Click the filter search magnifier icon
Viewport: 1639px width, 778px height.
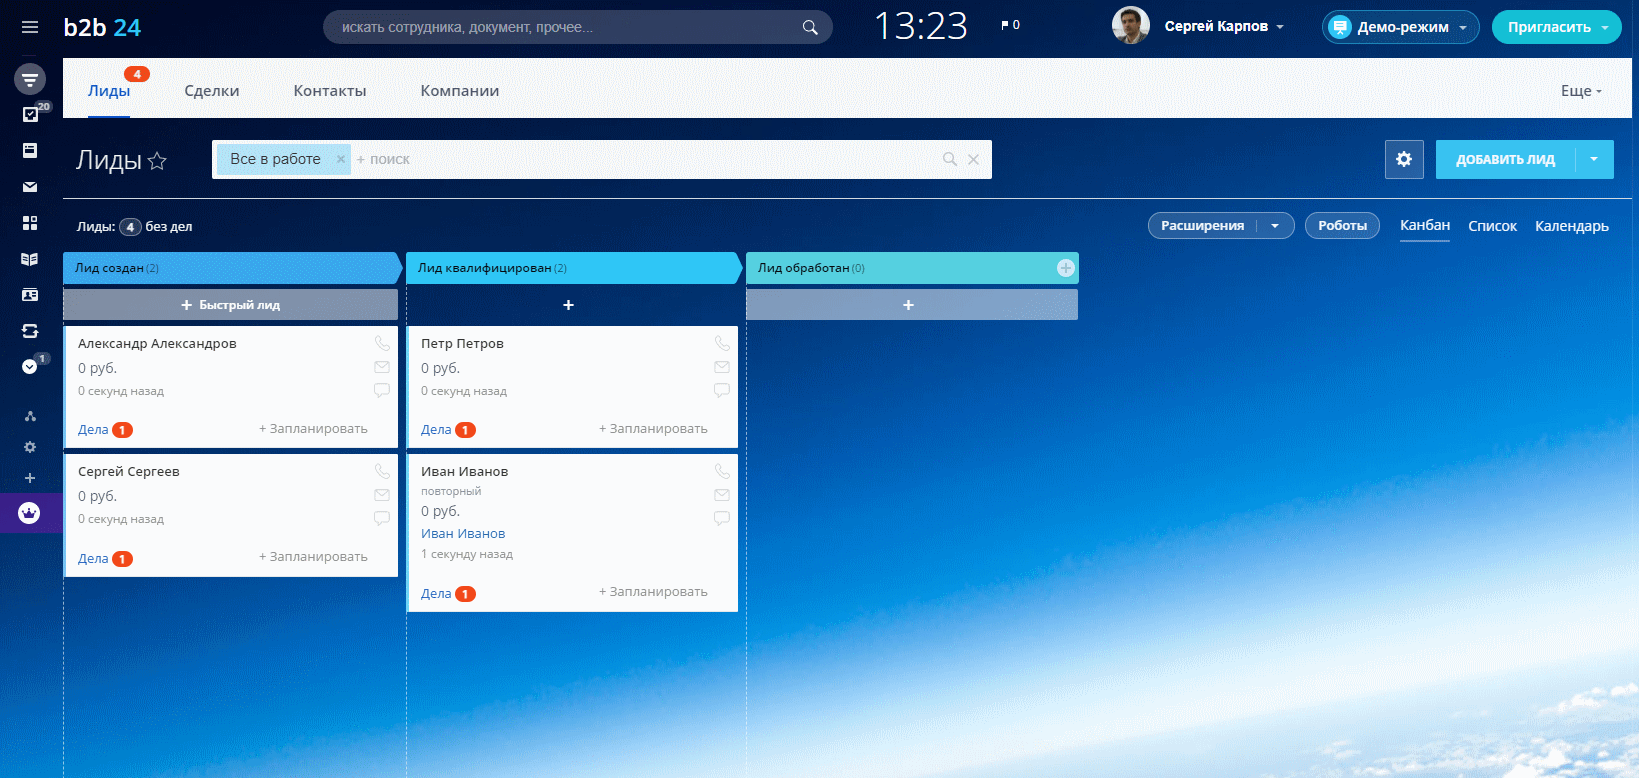point(950,159)
